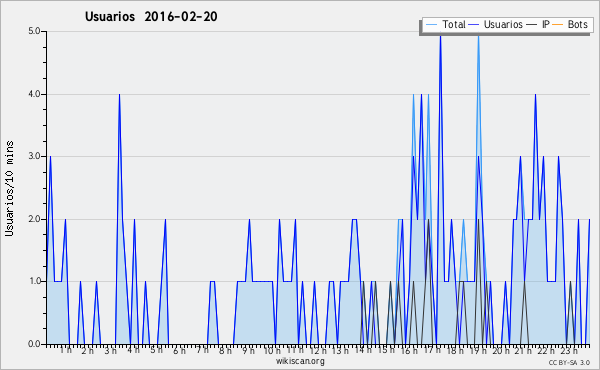600x370 pixels.
Task: Click the 17 h x-axis label
Action: point(432,350)
